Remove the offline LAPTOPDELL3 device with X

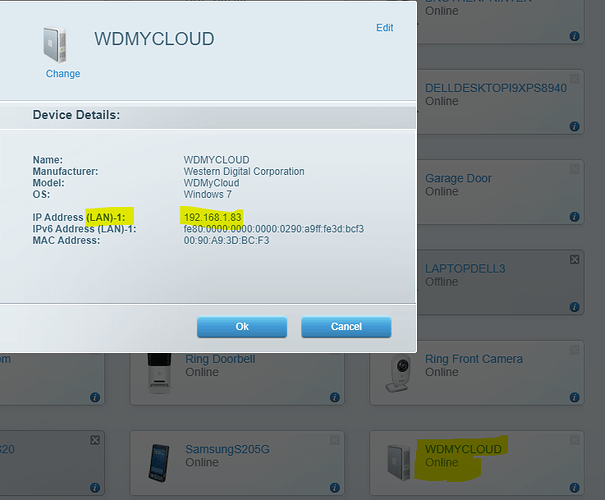pos(575,259)
